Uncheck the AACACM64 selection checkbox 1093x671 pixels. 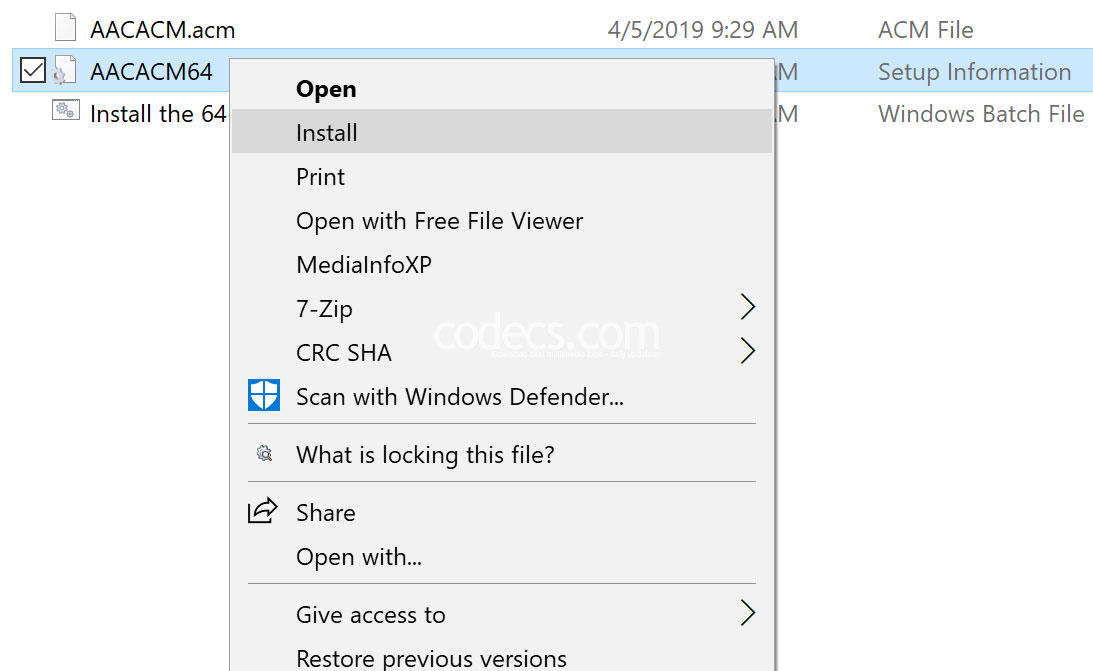(x=33, y=70)
